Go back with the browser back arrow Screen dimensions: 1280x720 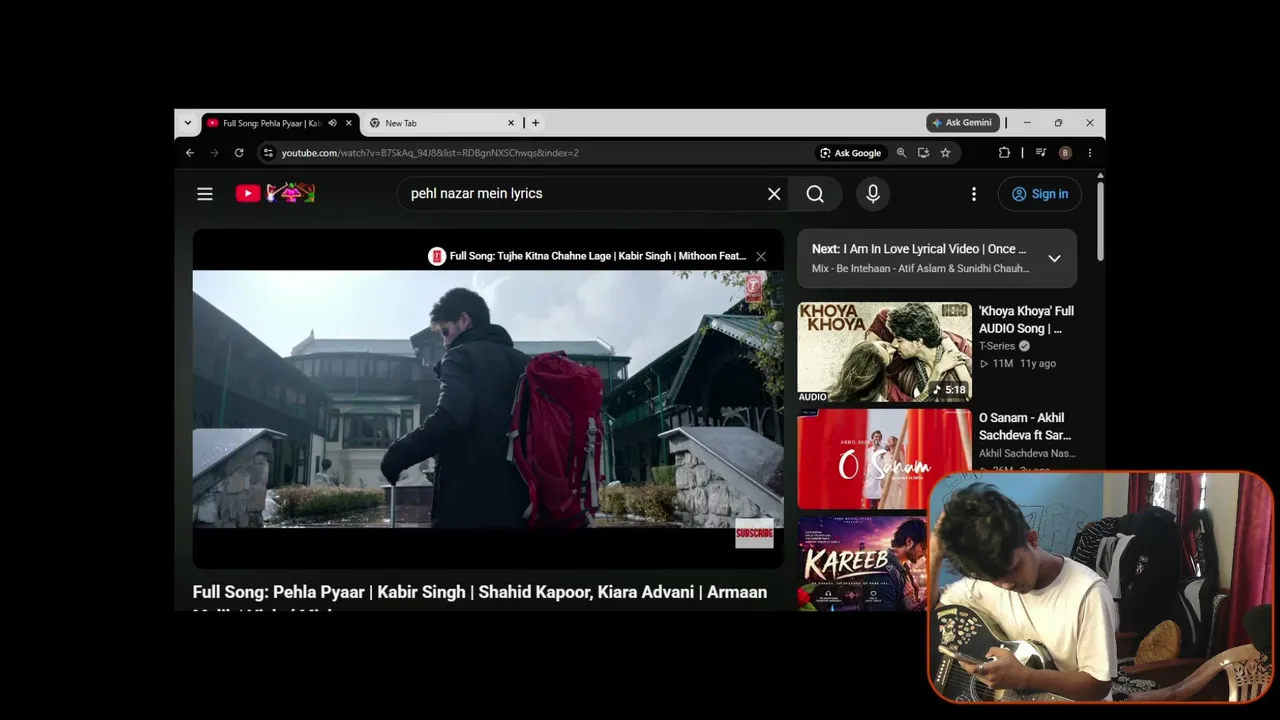[190, 153]
